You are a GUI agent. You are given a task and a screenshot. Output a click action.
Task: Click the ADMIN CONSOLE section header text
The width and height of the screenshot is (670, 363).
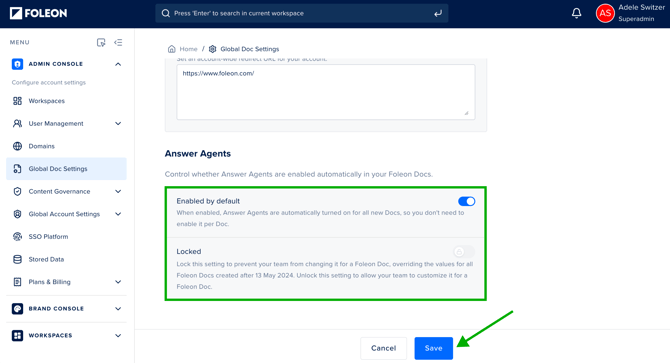[x=56, y=64]
